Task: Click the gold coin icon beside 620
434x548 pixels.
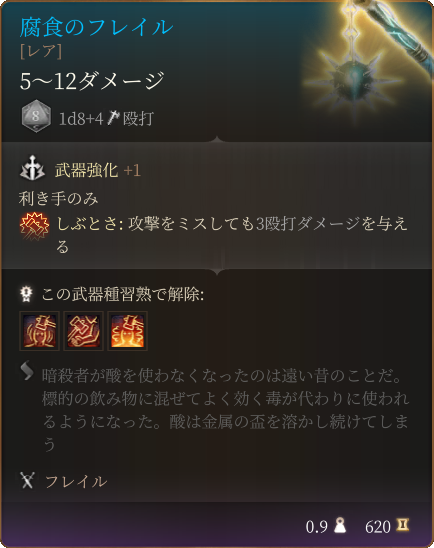Action: [402, 525]
